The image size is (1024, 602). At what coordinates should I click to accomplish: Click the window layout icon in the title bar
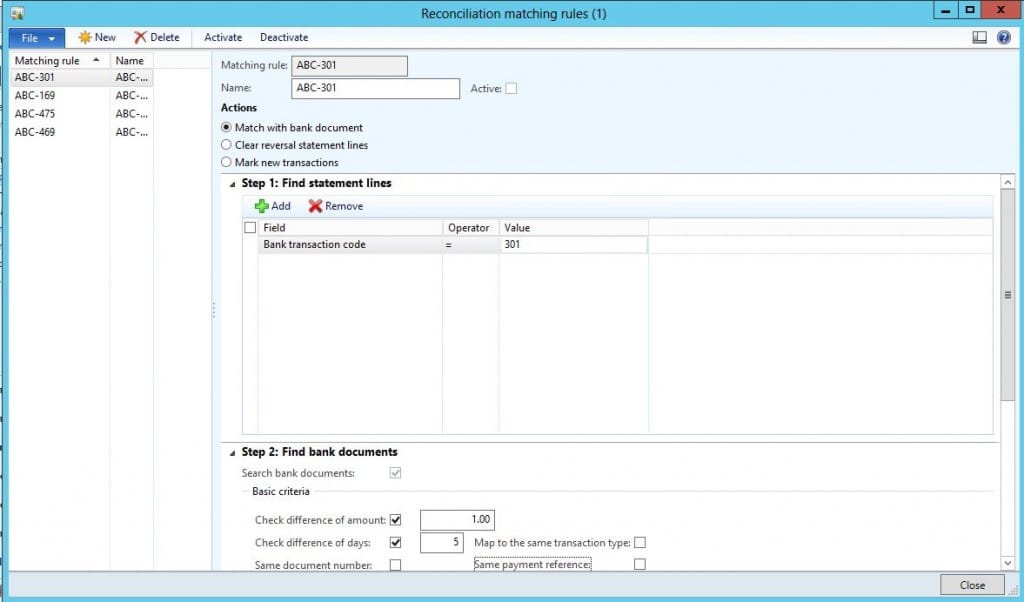[979, 37]
